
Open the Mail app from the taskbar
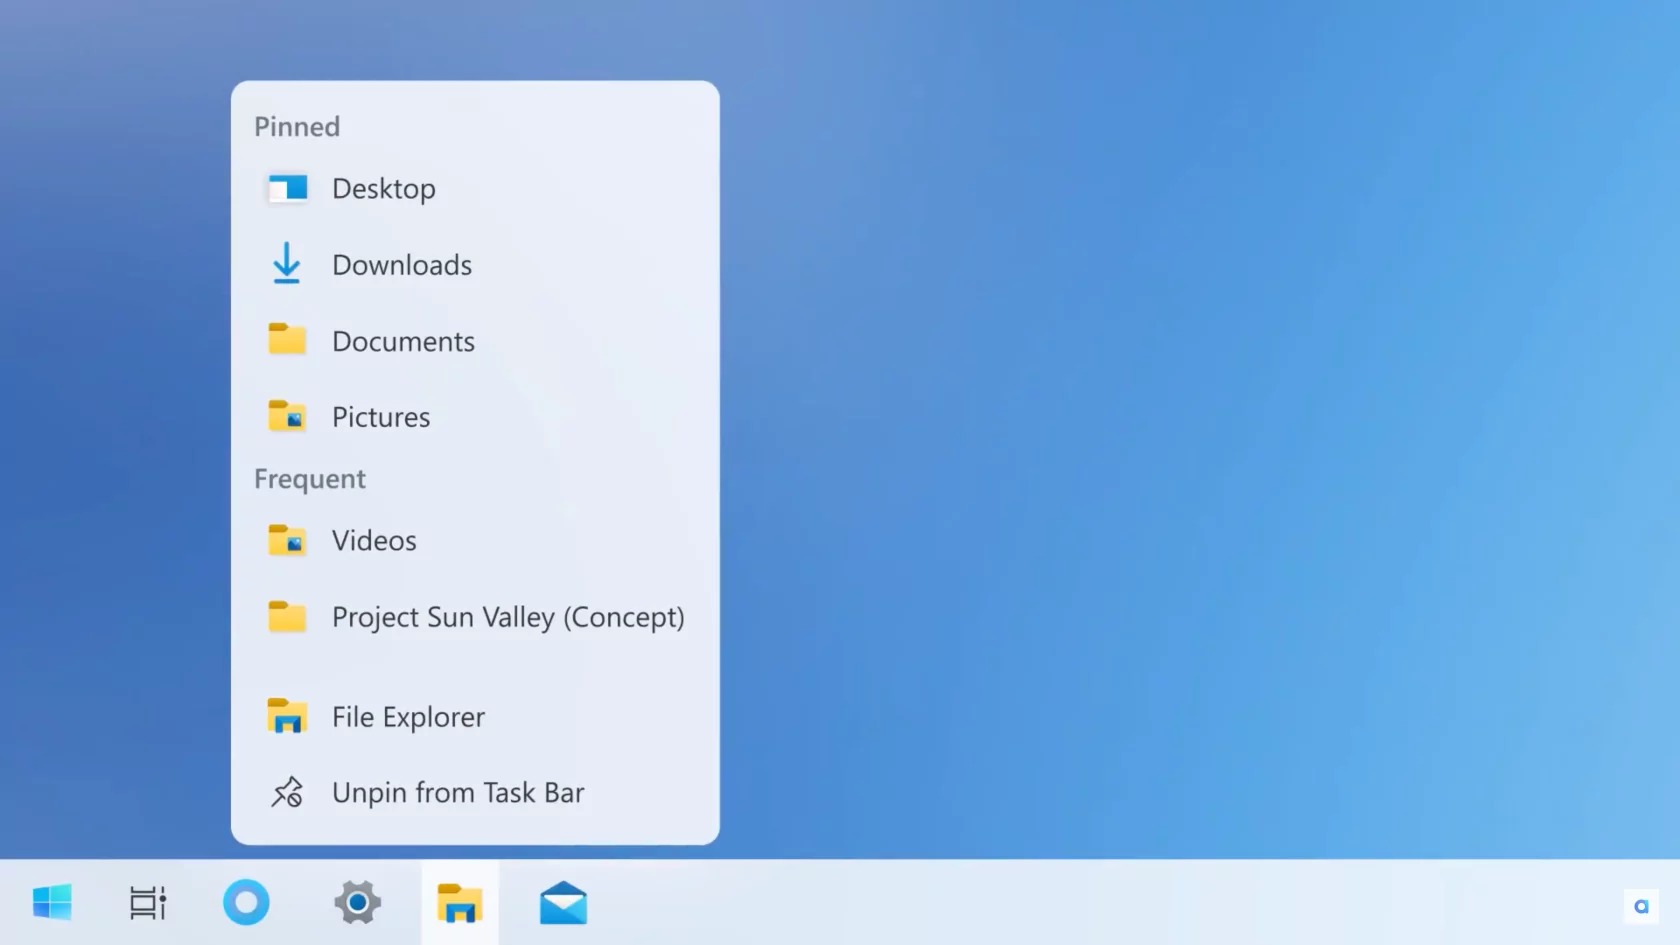563,903
